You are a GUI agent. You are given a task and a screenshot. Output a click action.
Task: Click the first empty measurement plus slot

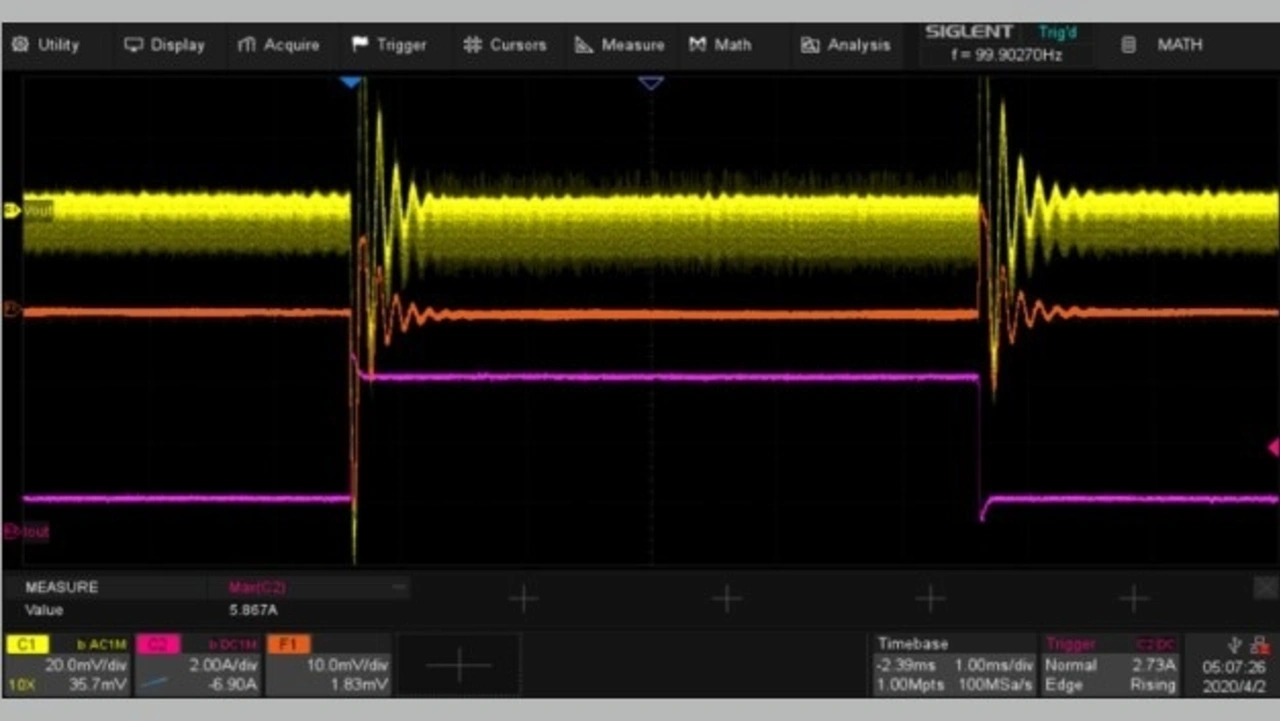[x=523, y=599]
